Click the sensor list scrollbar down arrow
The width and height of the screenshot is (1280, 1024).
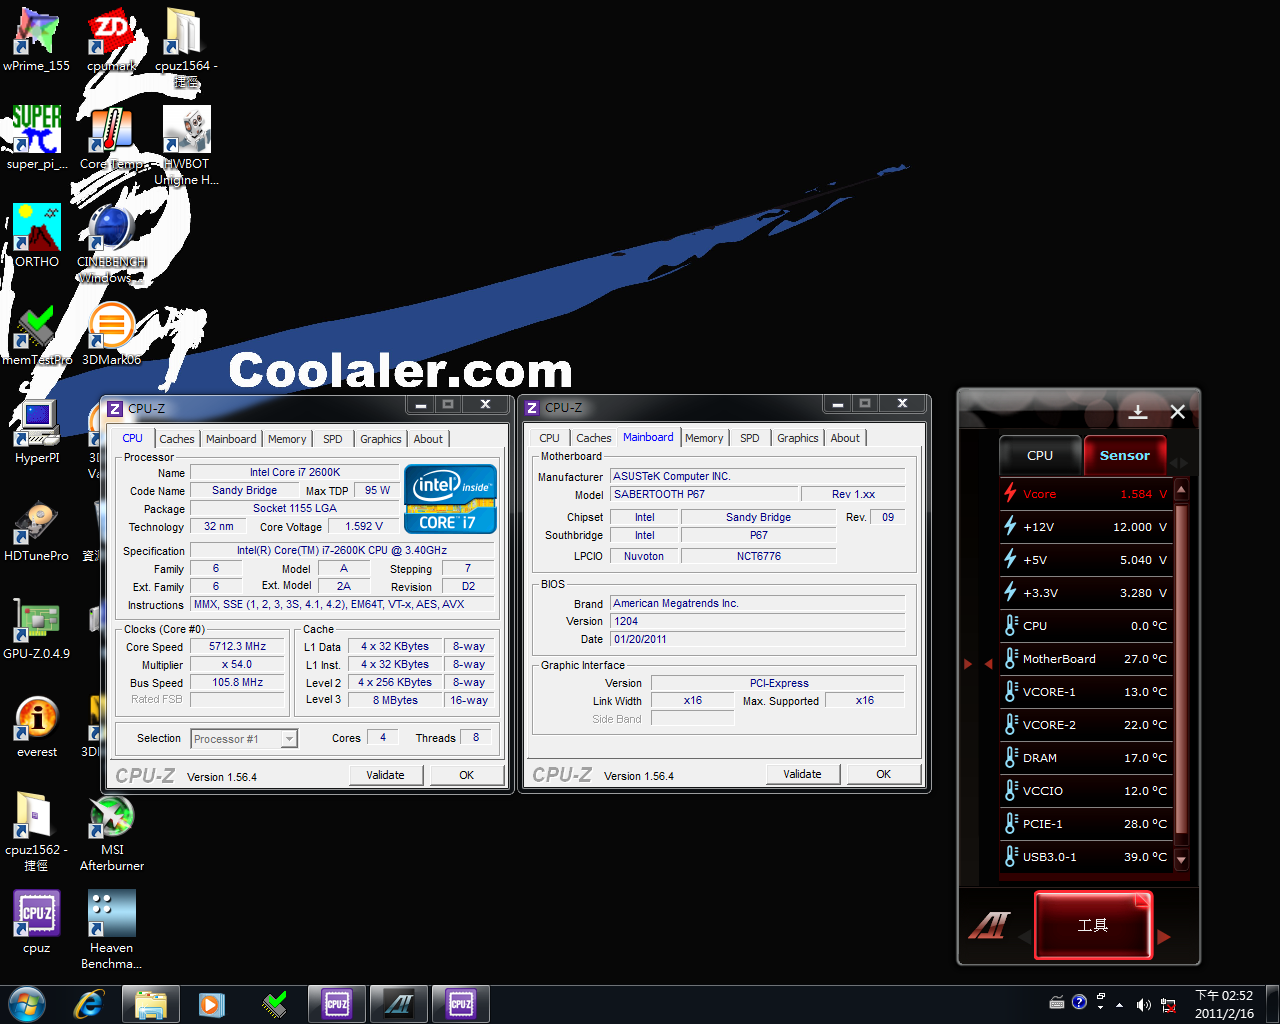click(x=1181, y=859)
